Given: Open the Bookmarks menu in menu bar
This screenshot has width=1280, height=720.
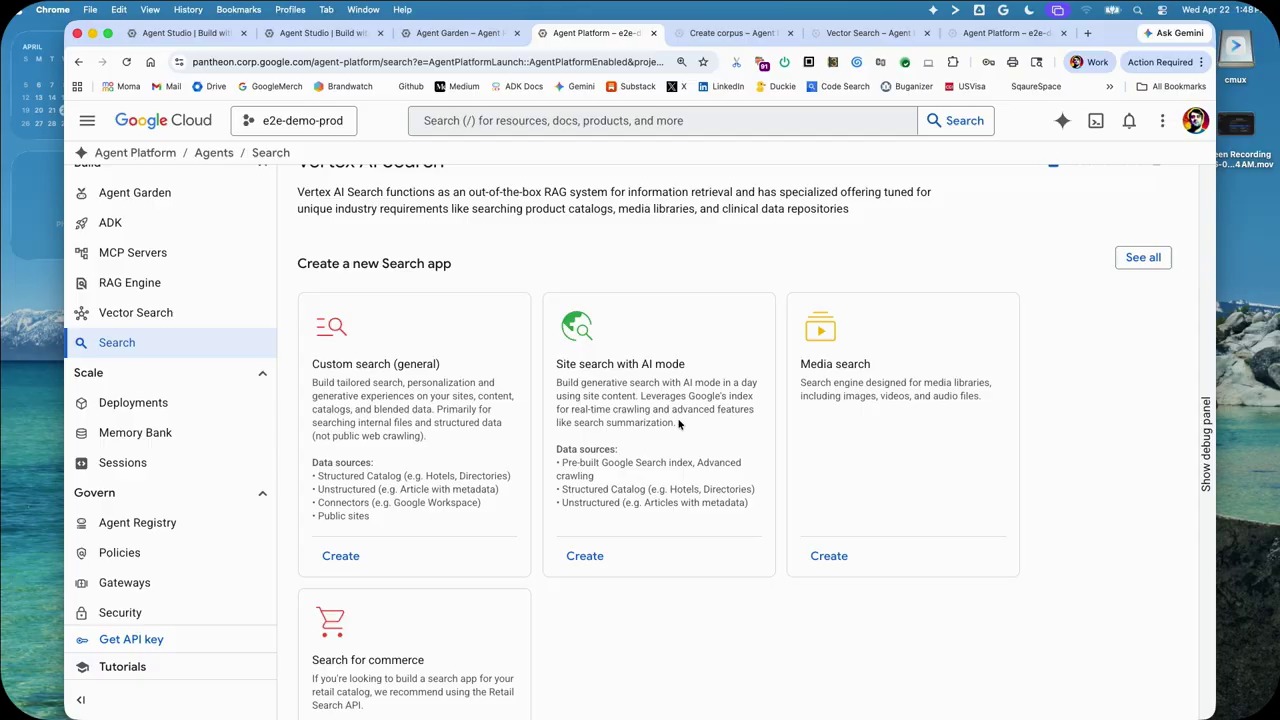Looking at the screenshot, I should click(238, 10).
